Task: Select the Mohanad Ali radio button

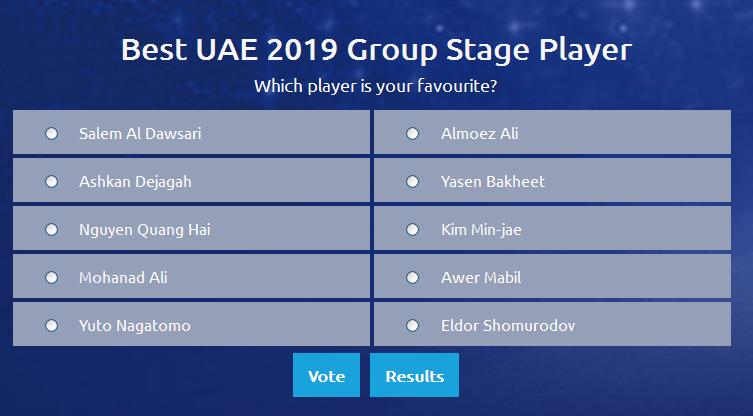Action: 51,278
